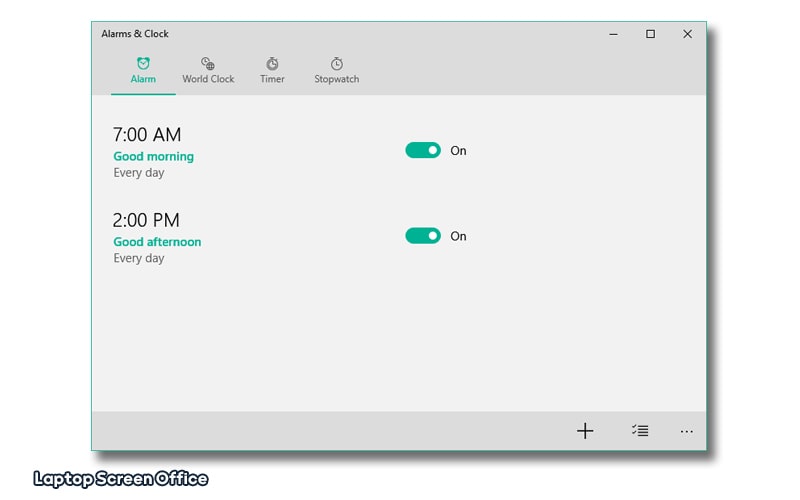Turn off the 7:00 AM alarm toggle
The image size is (800, 500).
(423, 150)
